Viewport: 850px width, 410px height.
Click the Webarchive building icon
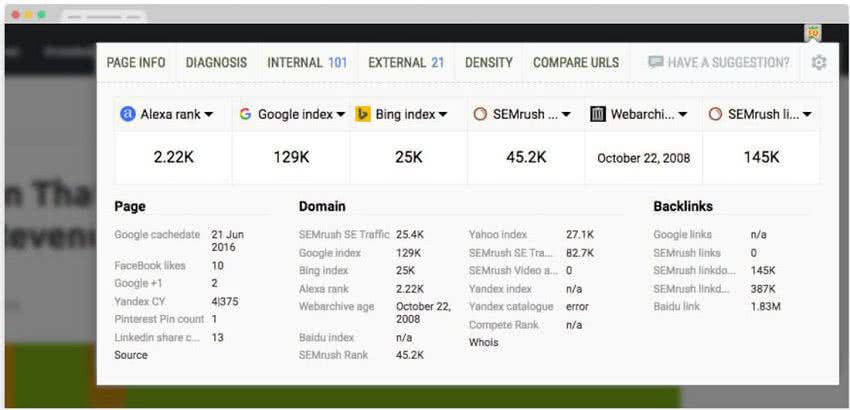[598, 114]
